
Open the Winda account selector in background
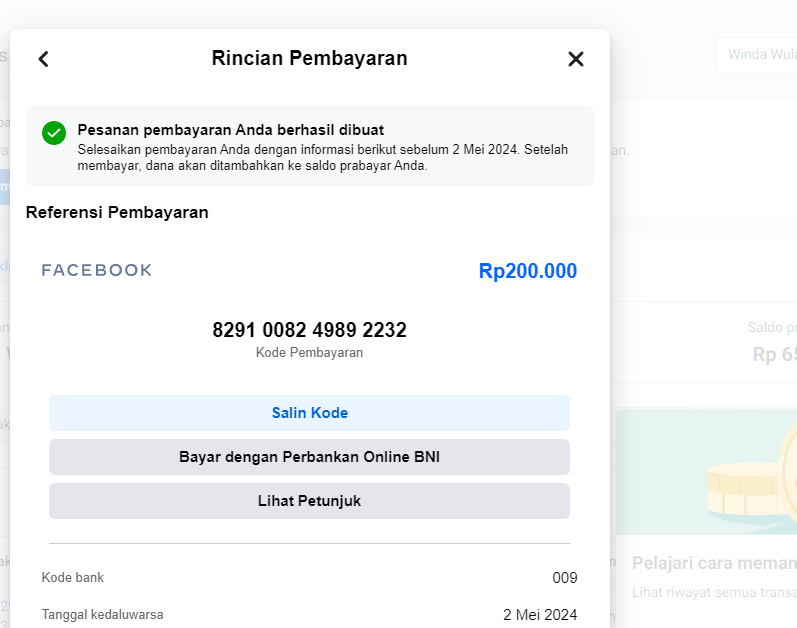[757, 55]
